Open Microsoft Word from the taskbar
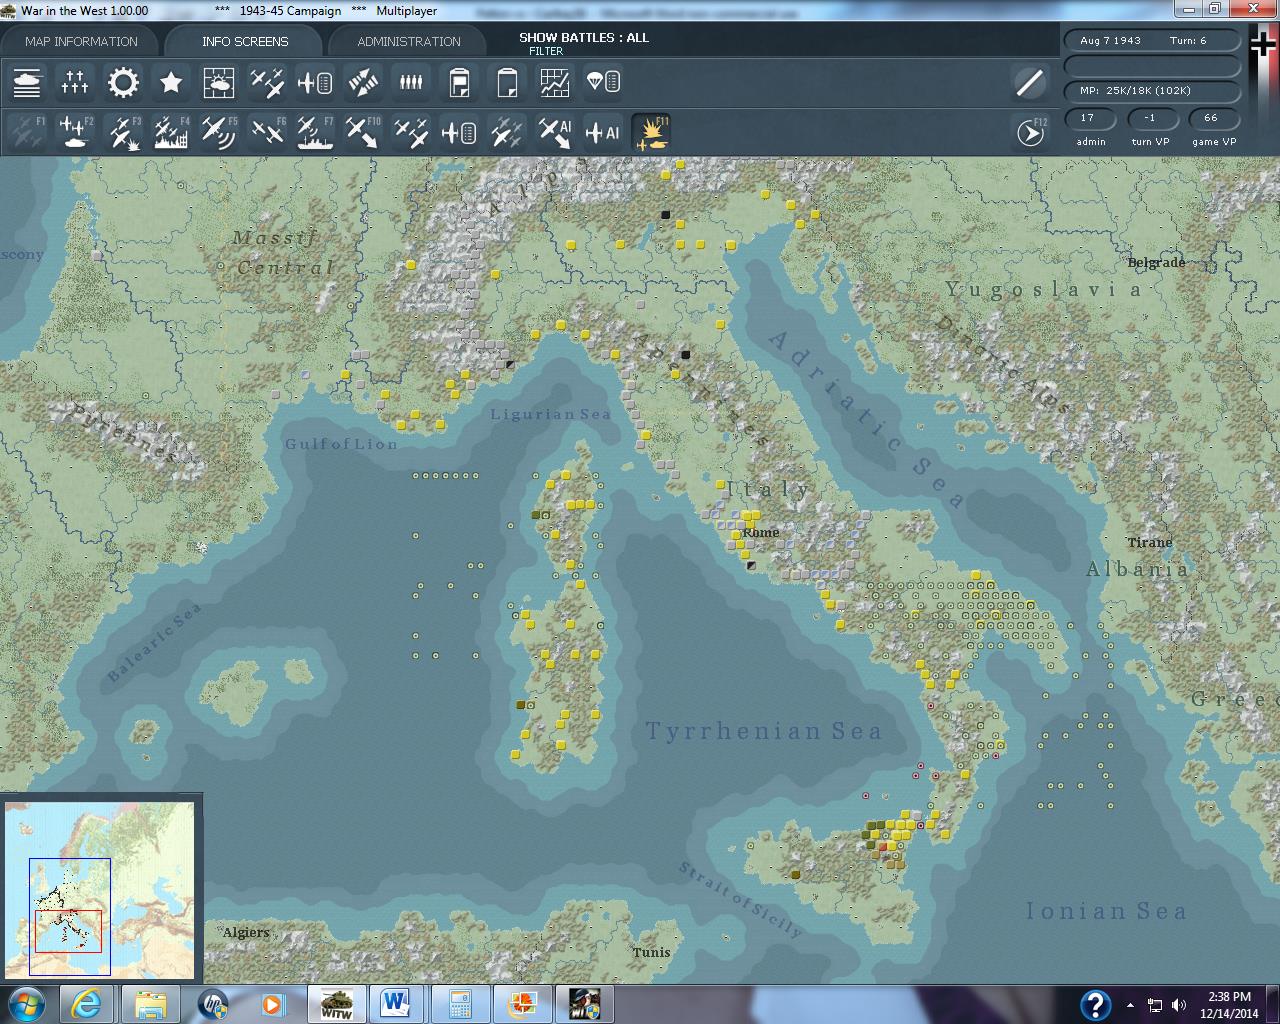Viewport: 1280px width, 1024px height. pos(397,1004)
